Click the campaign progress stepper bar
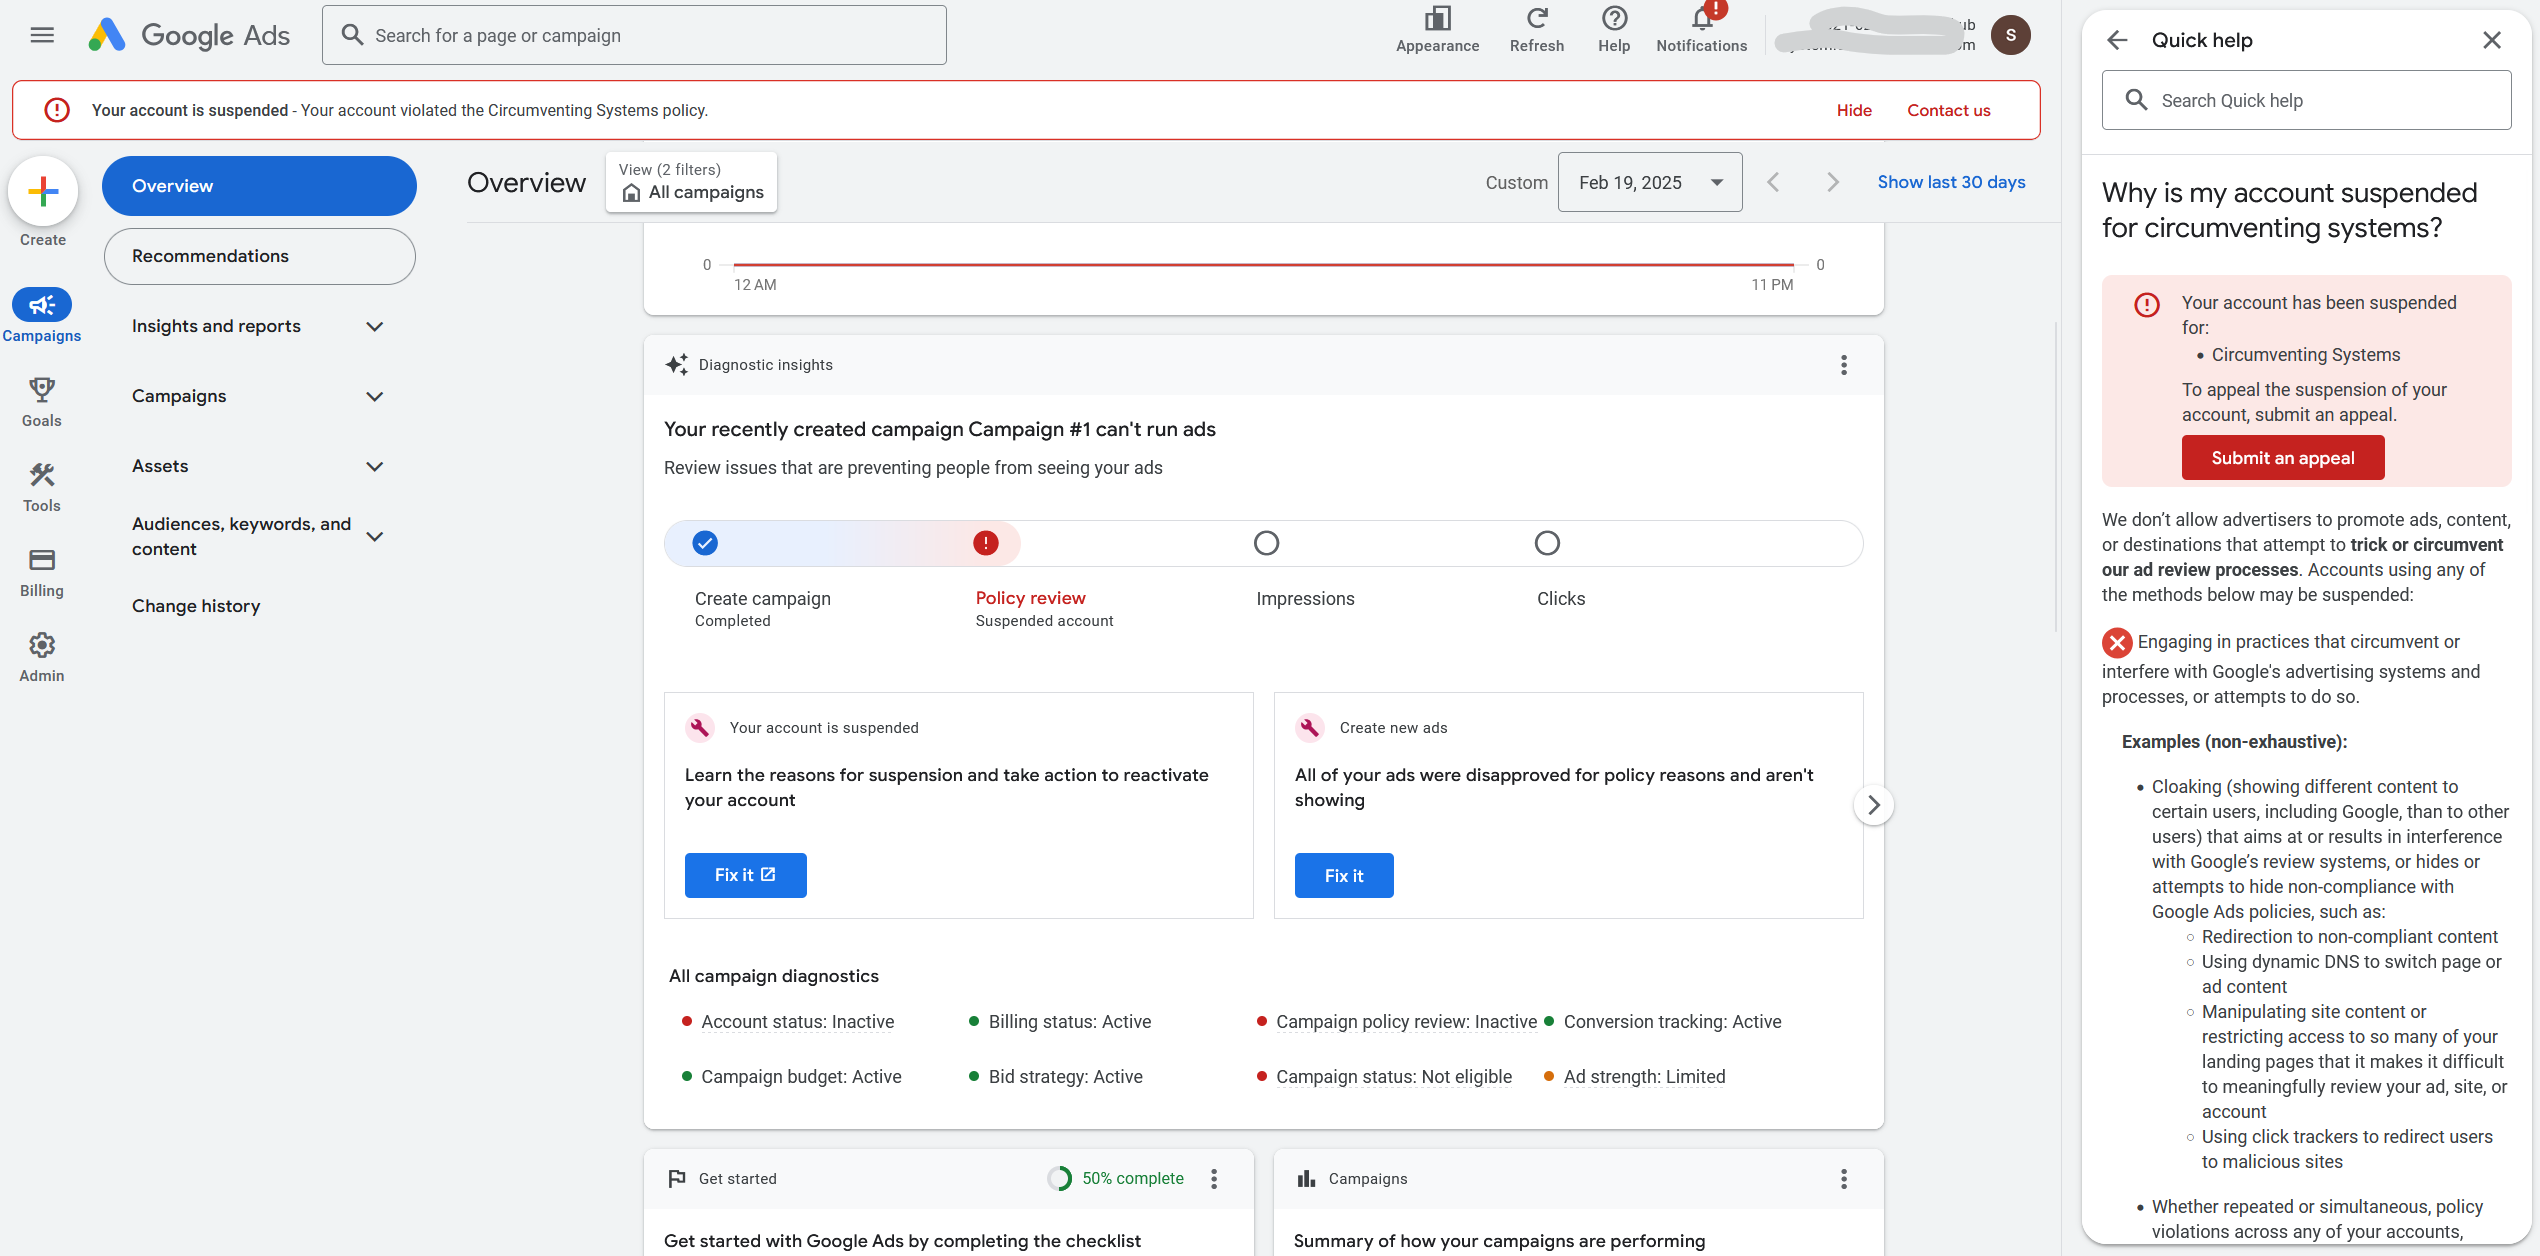The width and height of the screenshot is (2540, 1256). [1263, 543]
